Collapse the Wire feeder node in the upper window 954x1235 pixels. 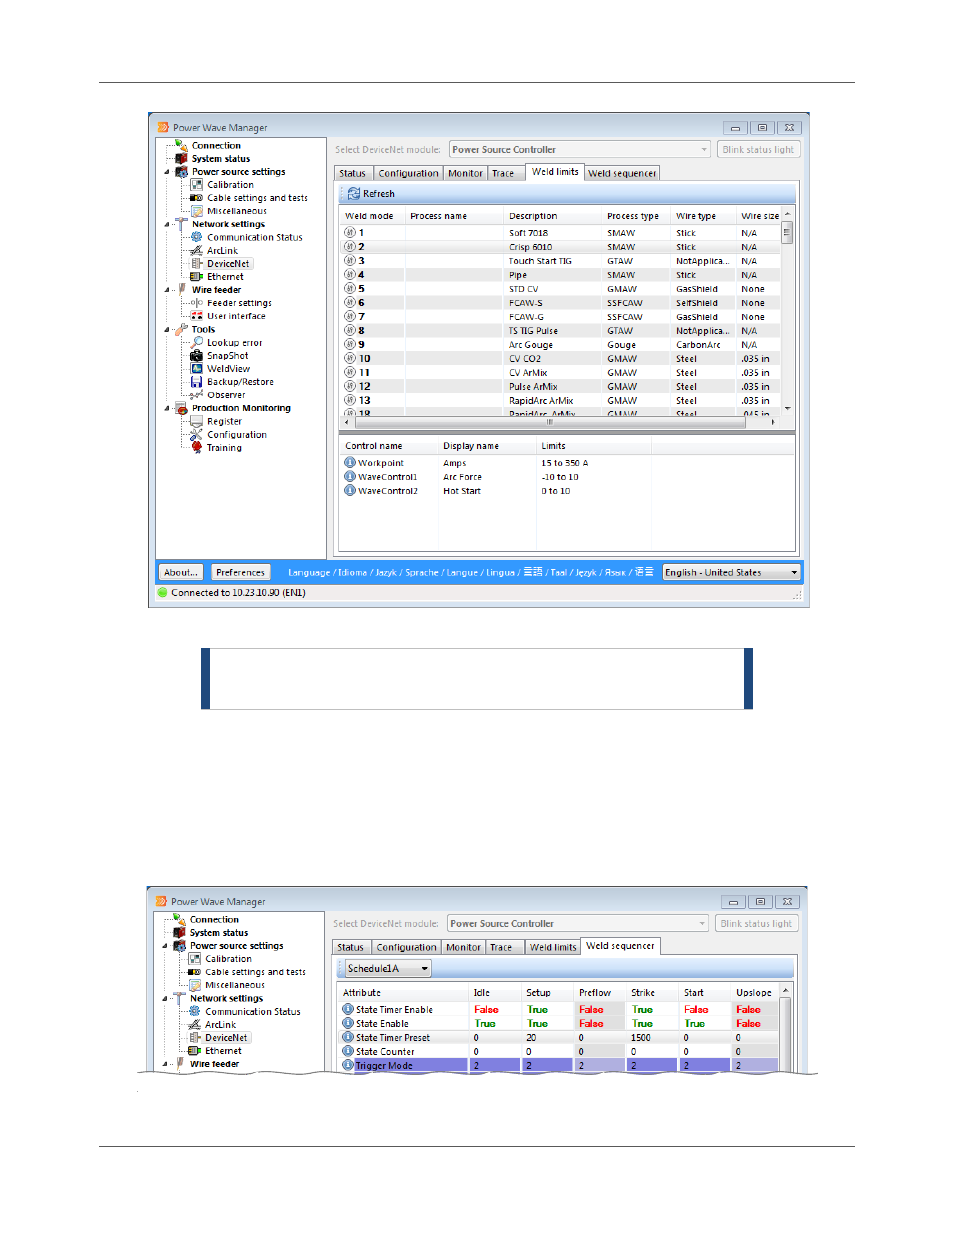click(x=167, y=290)
